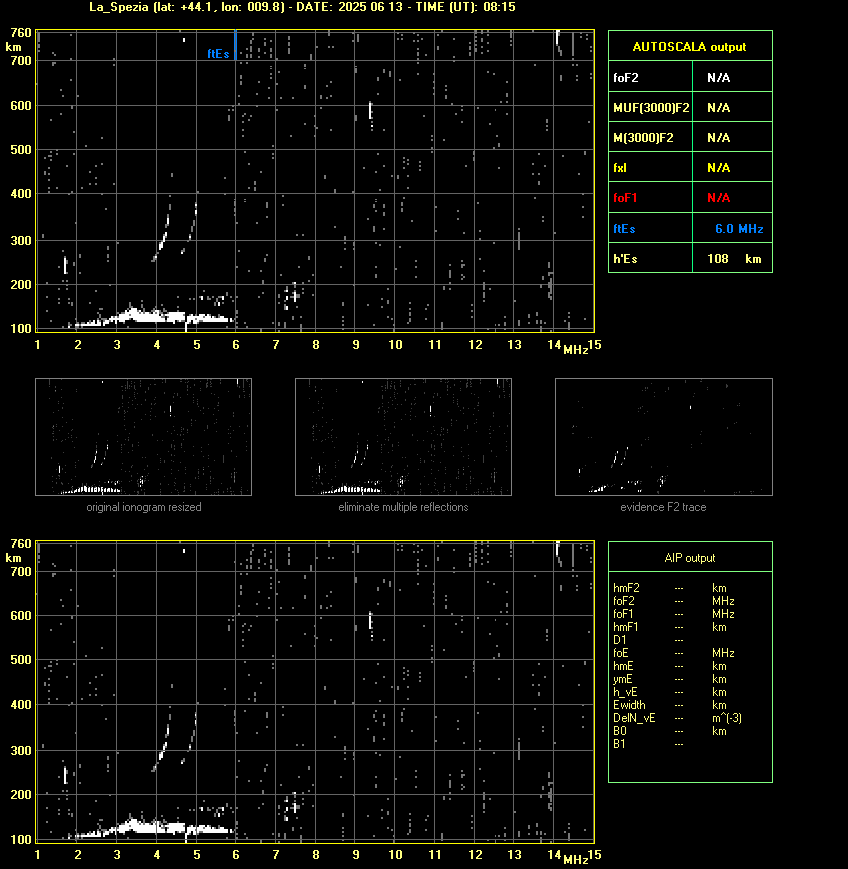Click the foF2 label in AUTOSCALA table
Viewport: 848px width, 869px height.
click(x=626, y=78)
